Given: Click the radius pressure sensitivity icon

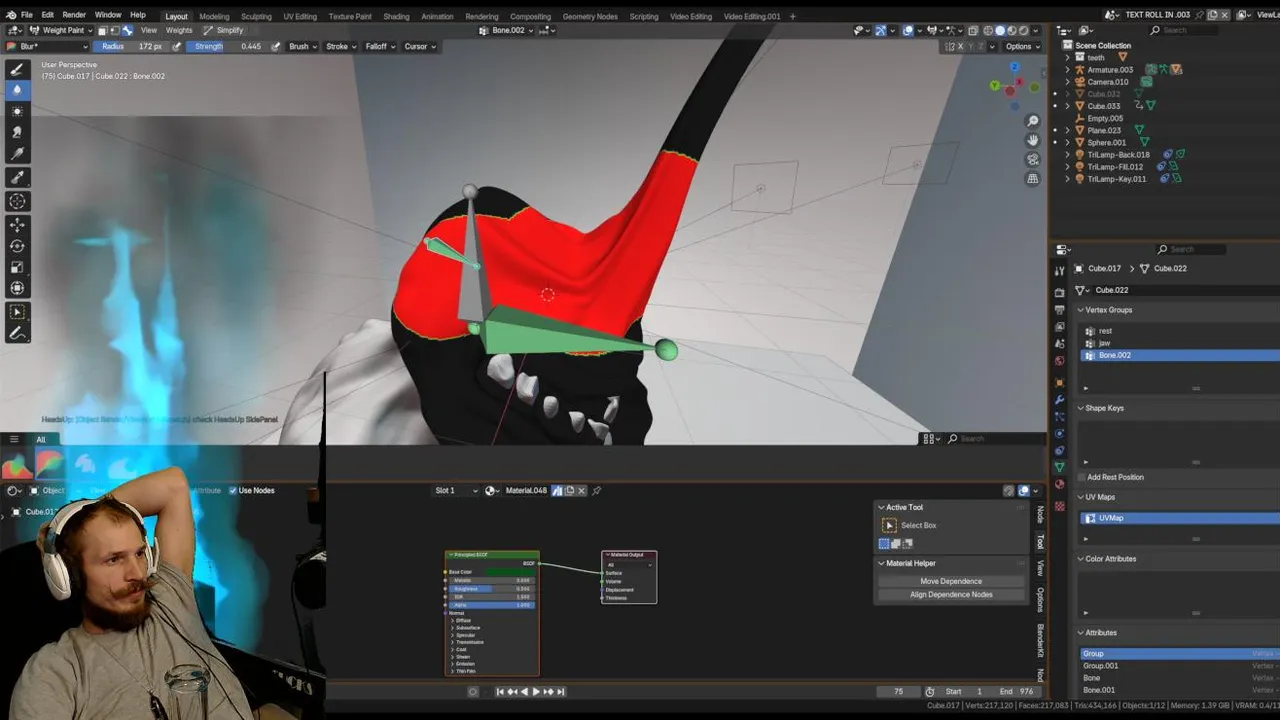Looking at the screenshot, I should (177, 46).
